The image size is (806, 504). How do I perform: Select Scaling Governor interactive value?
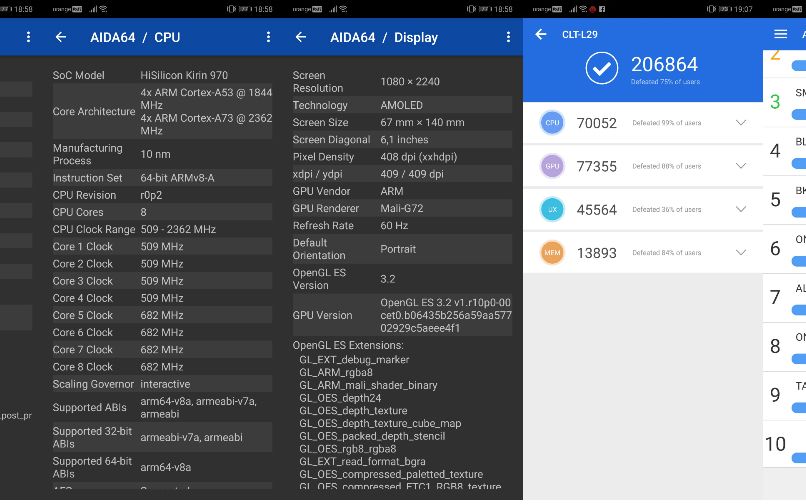point(165,384)
